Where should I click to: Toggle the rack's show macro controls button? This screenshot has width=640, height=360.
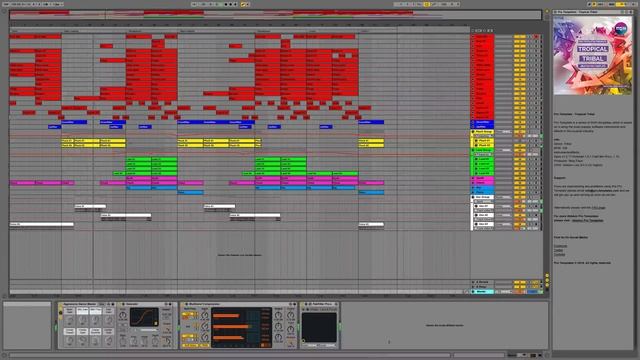pos(60,307)
